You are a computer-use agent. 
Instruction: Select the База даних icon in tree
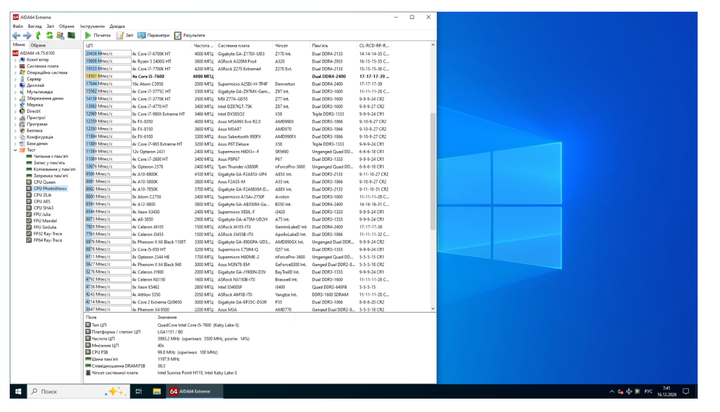click(x=22, y=143)
